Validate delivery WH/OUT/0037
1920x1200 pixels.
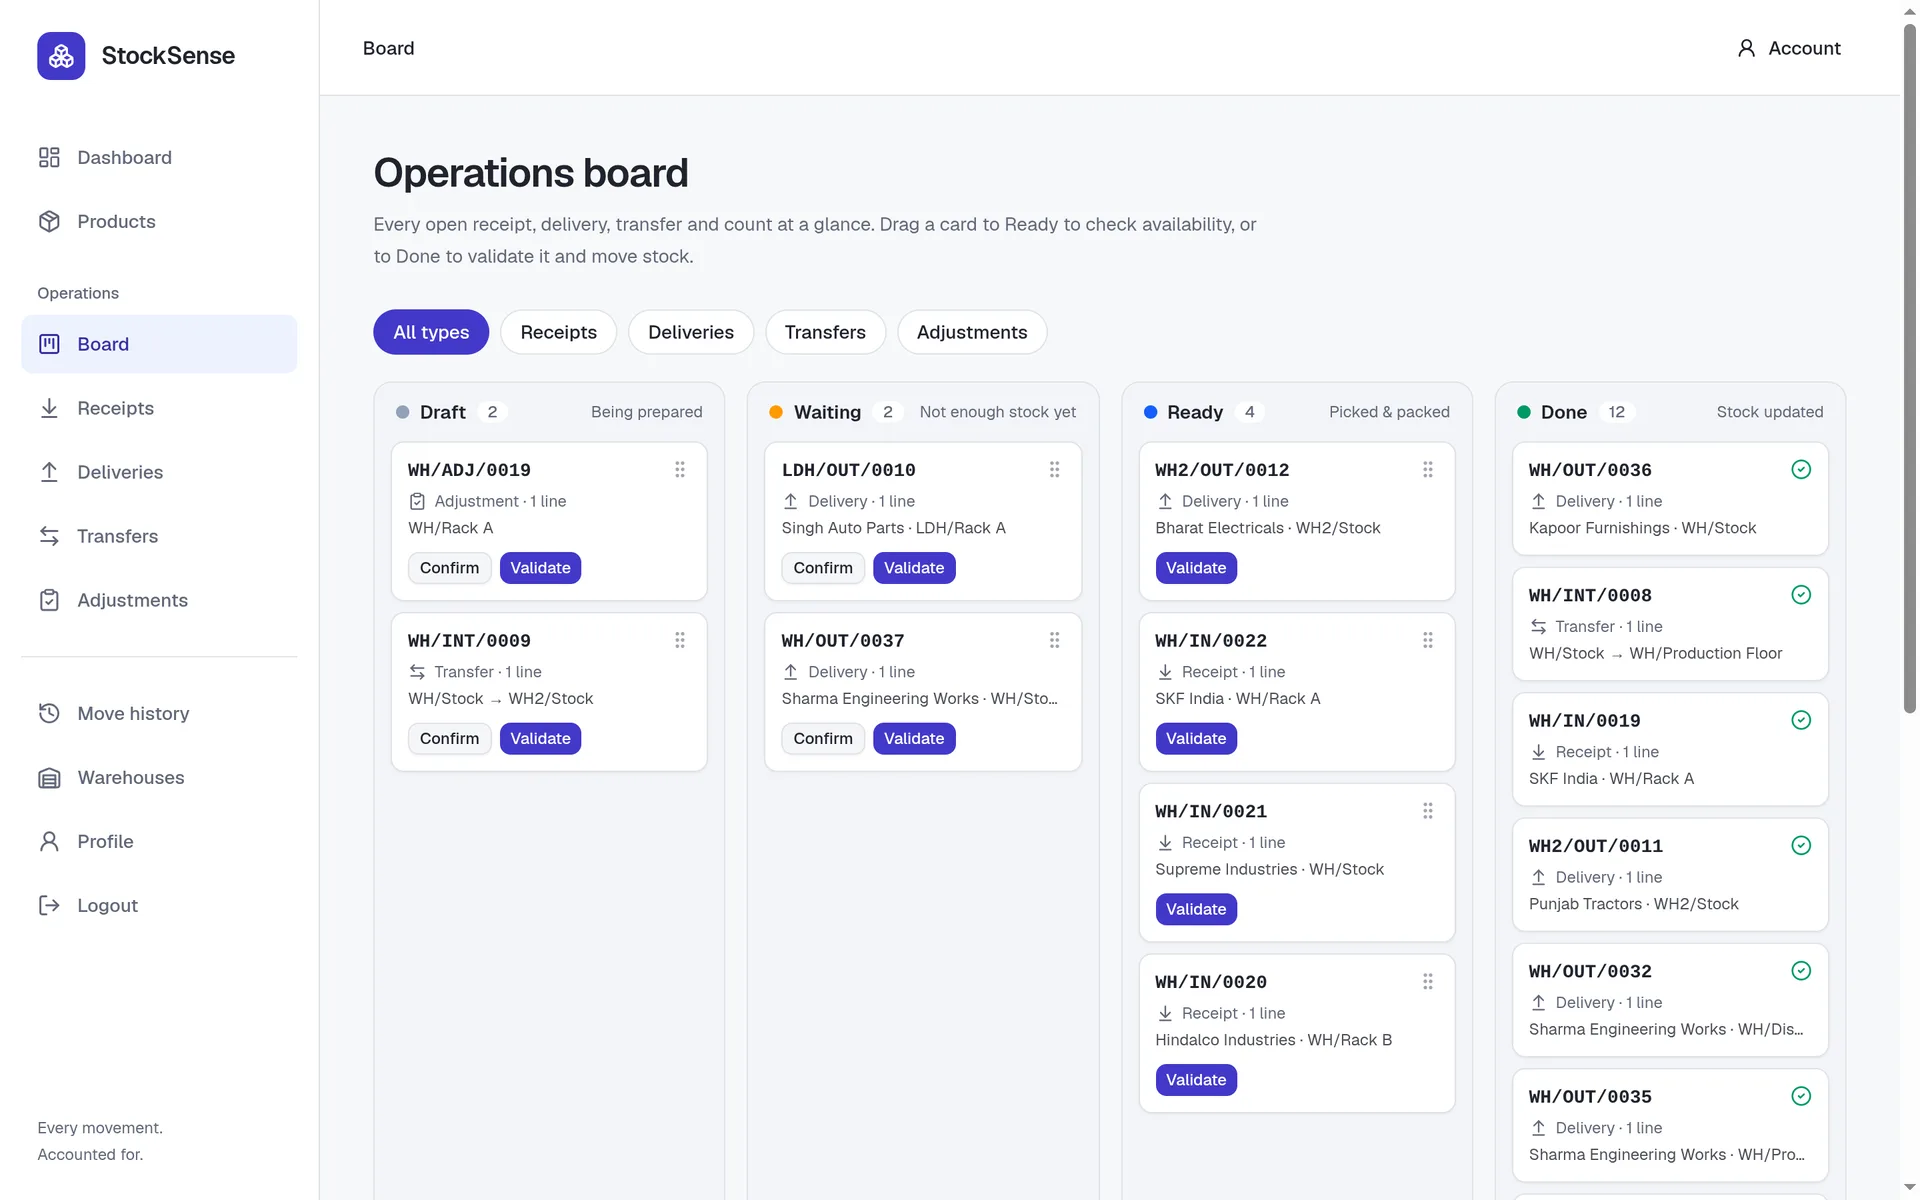pyautogui.click(x=914, y=739)
